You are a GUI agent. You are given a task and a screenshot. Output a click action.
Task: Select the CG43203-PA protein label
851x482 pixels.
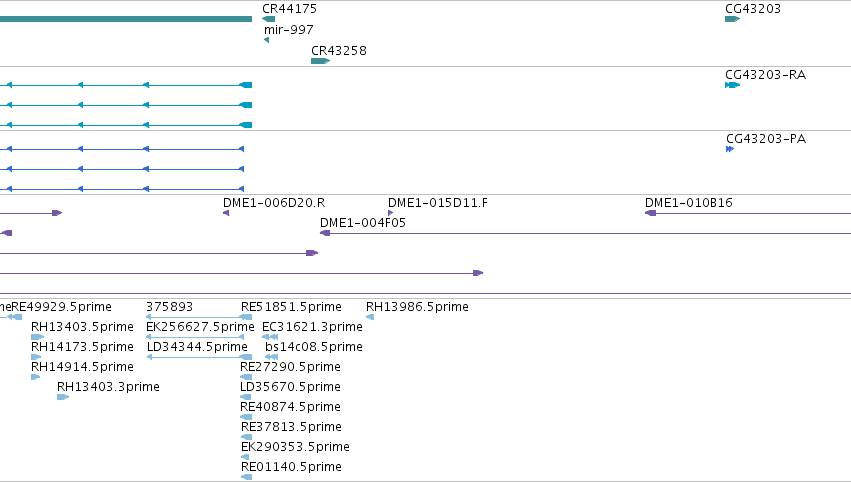pos(766,139)
